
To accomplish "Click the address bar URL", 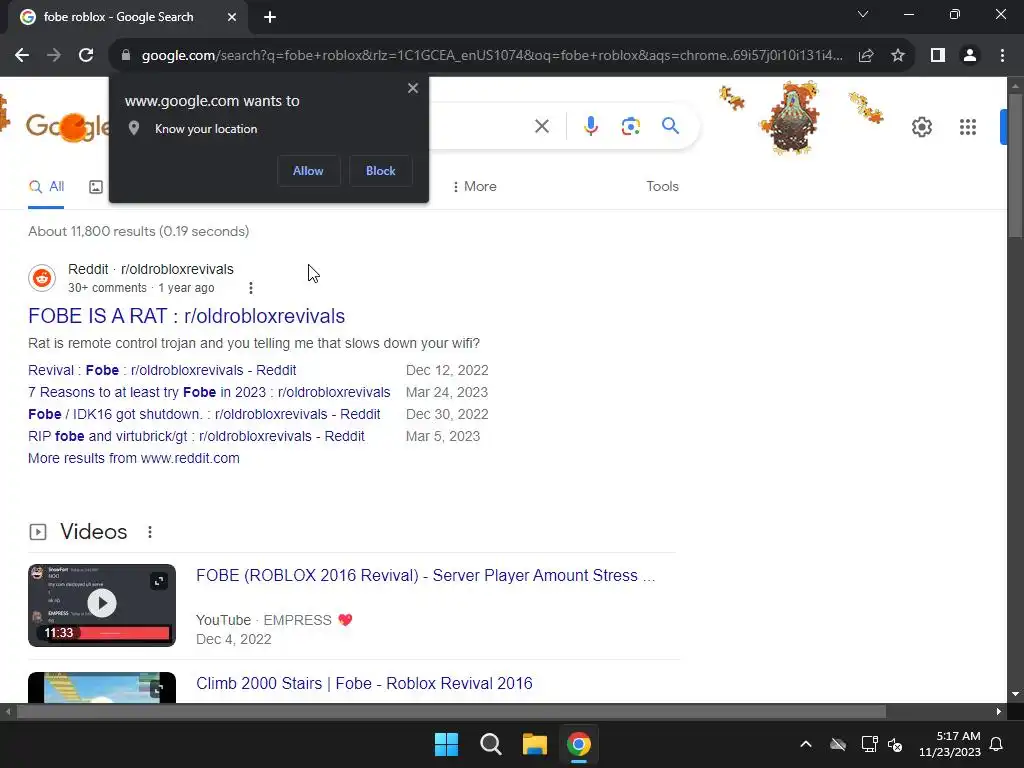I will [491, 56].
